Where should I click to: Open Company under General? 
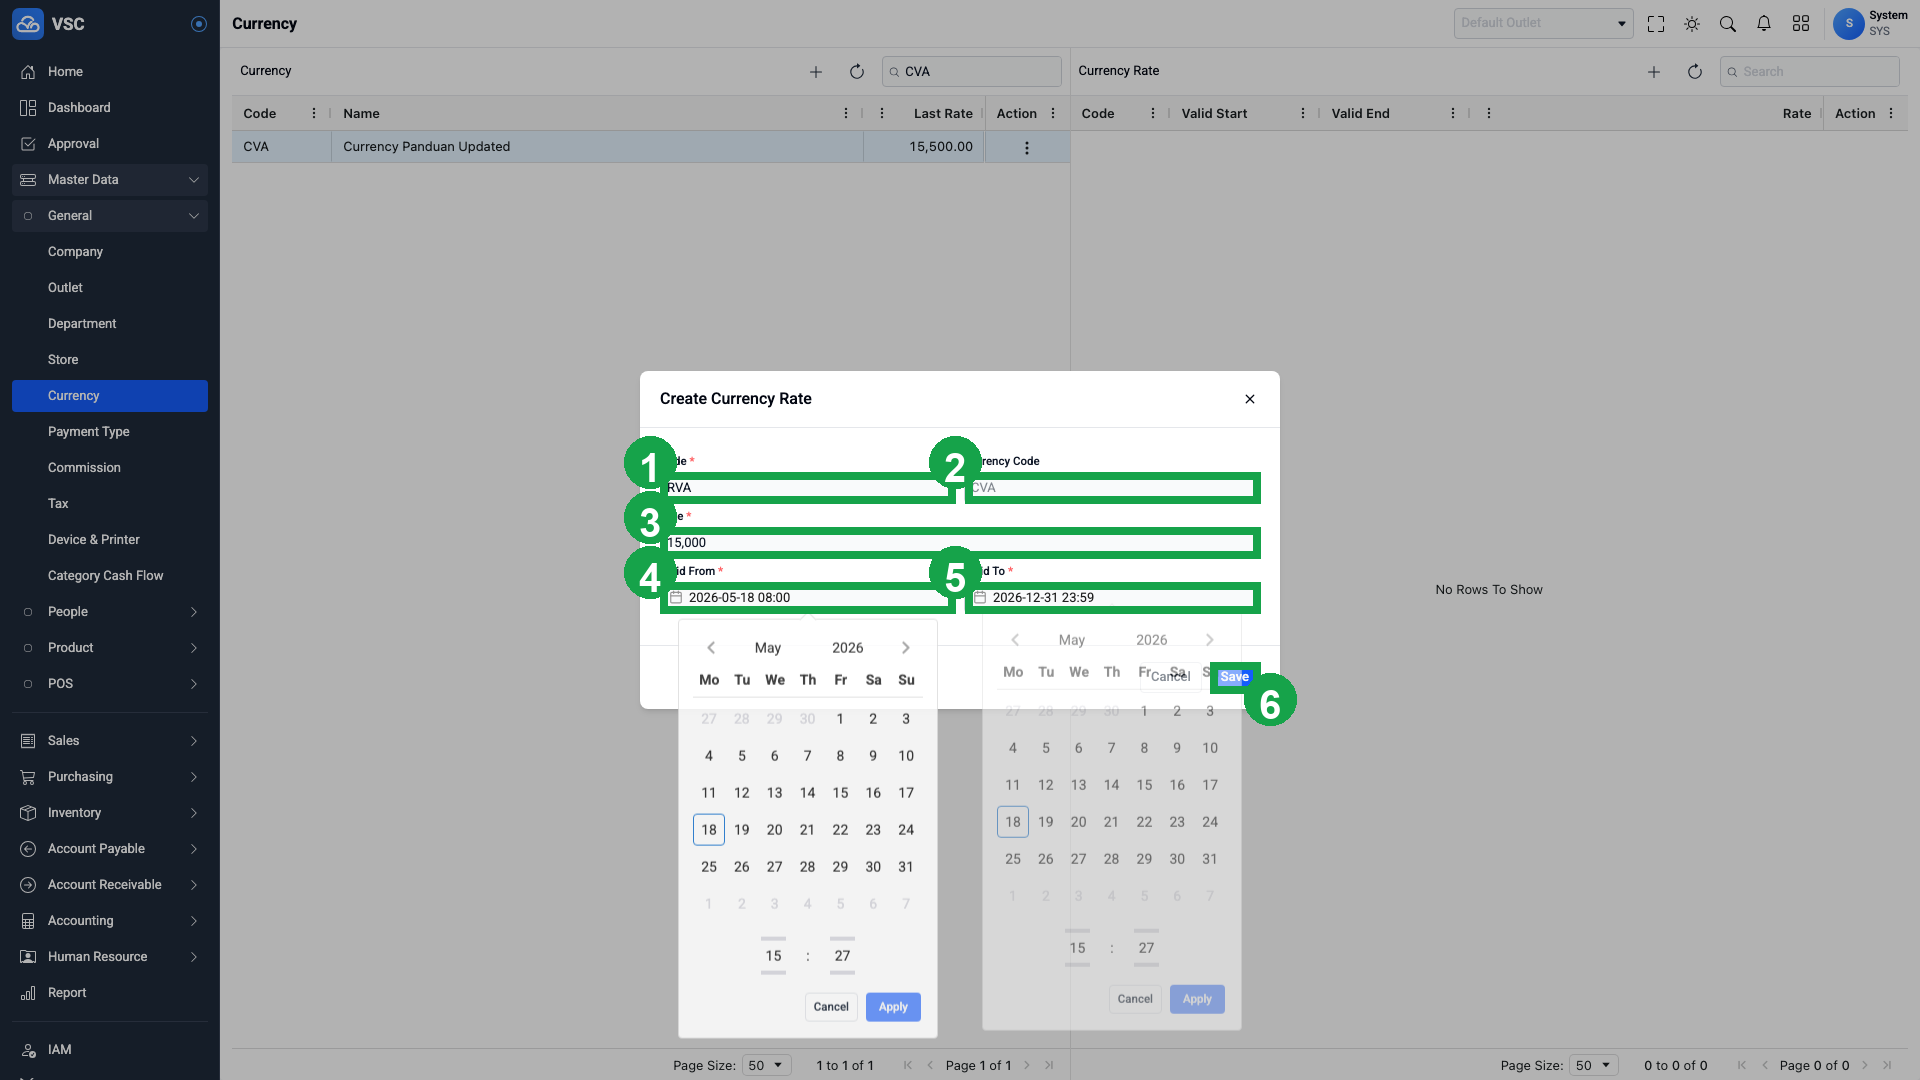110,252
